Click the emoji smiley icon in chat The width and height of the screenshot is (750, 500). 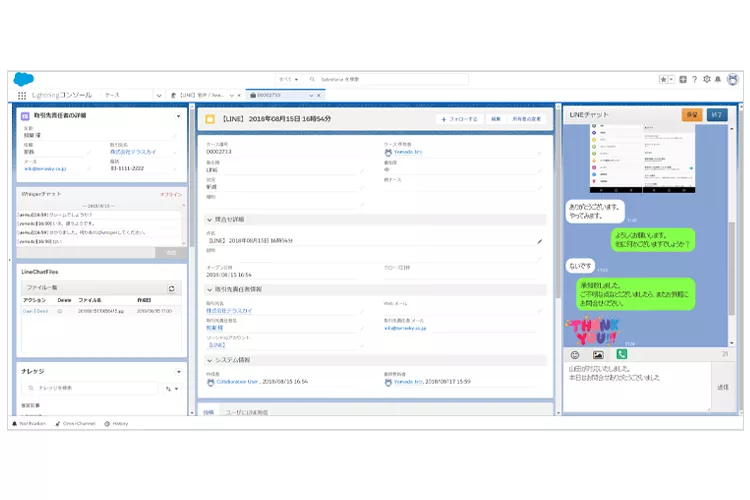point(575,355)
